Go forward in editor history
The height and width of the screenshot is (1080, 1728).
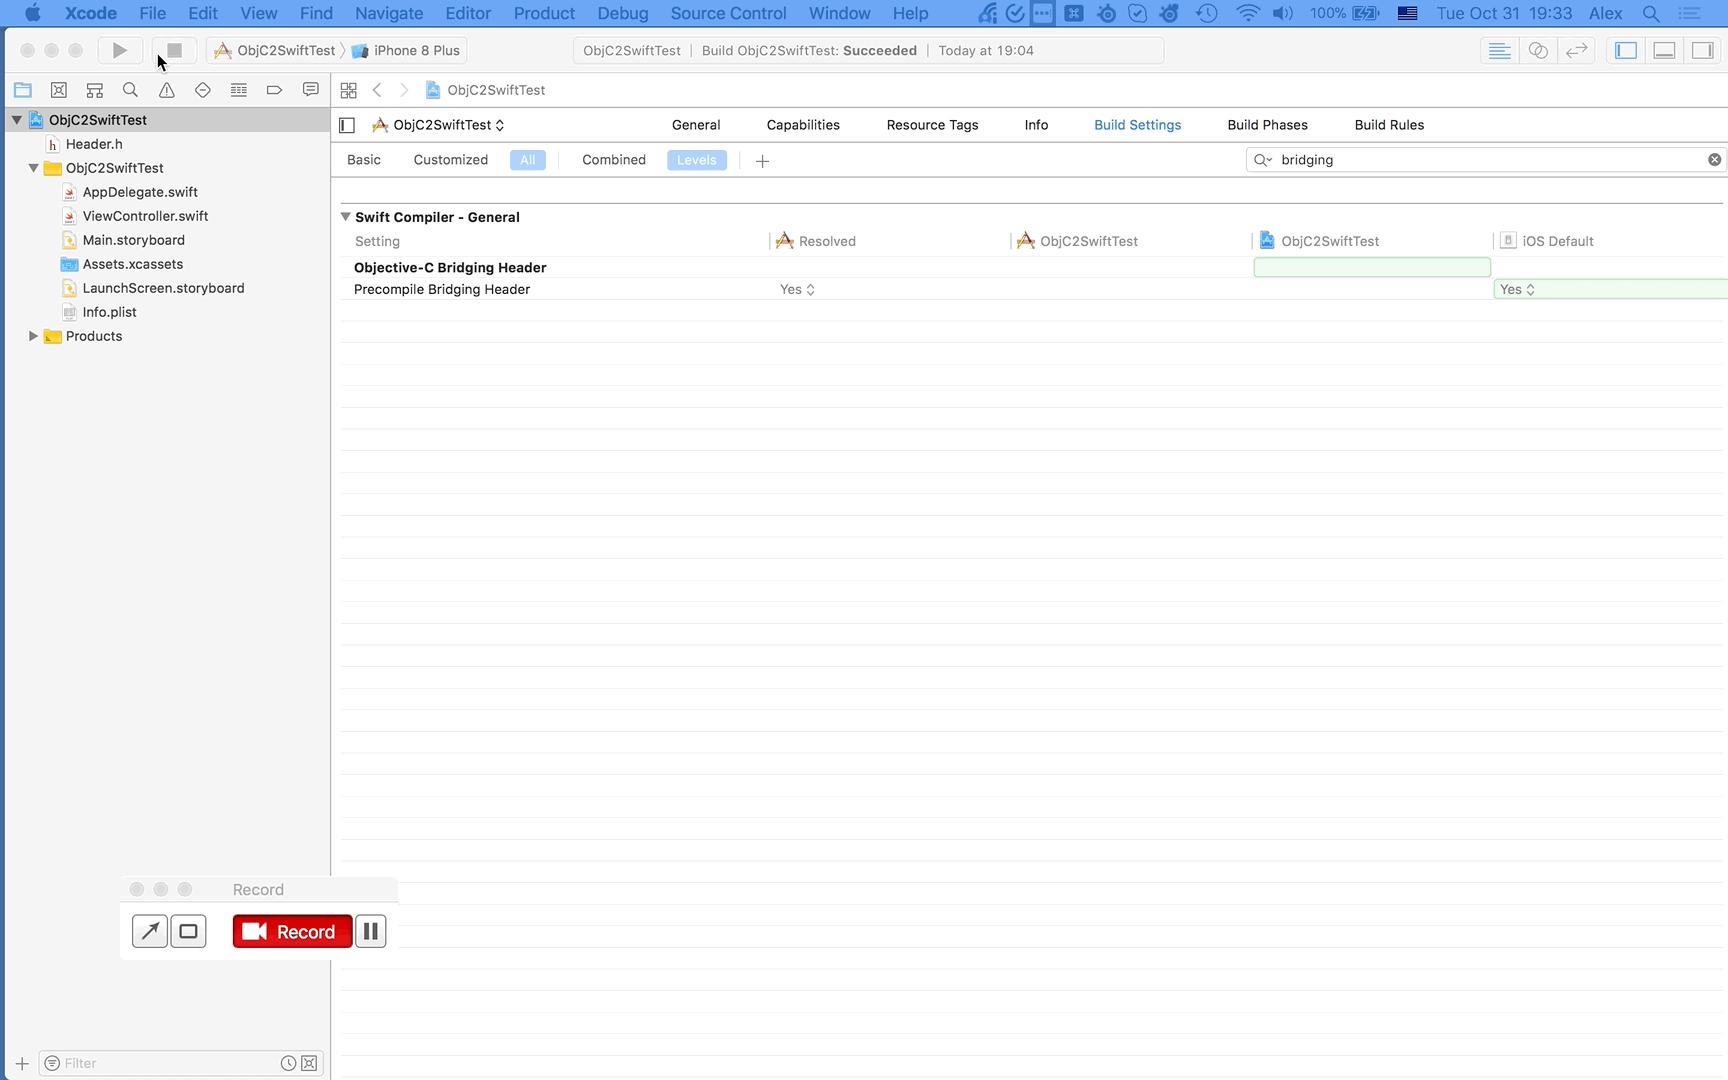pyautogui.click(x=404, y=90)
